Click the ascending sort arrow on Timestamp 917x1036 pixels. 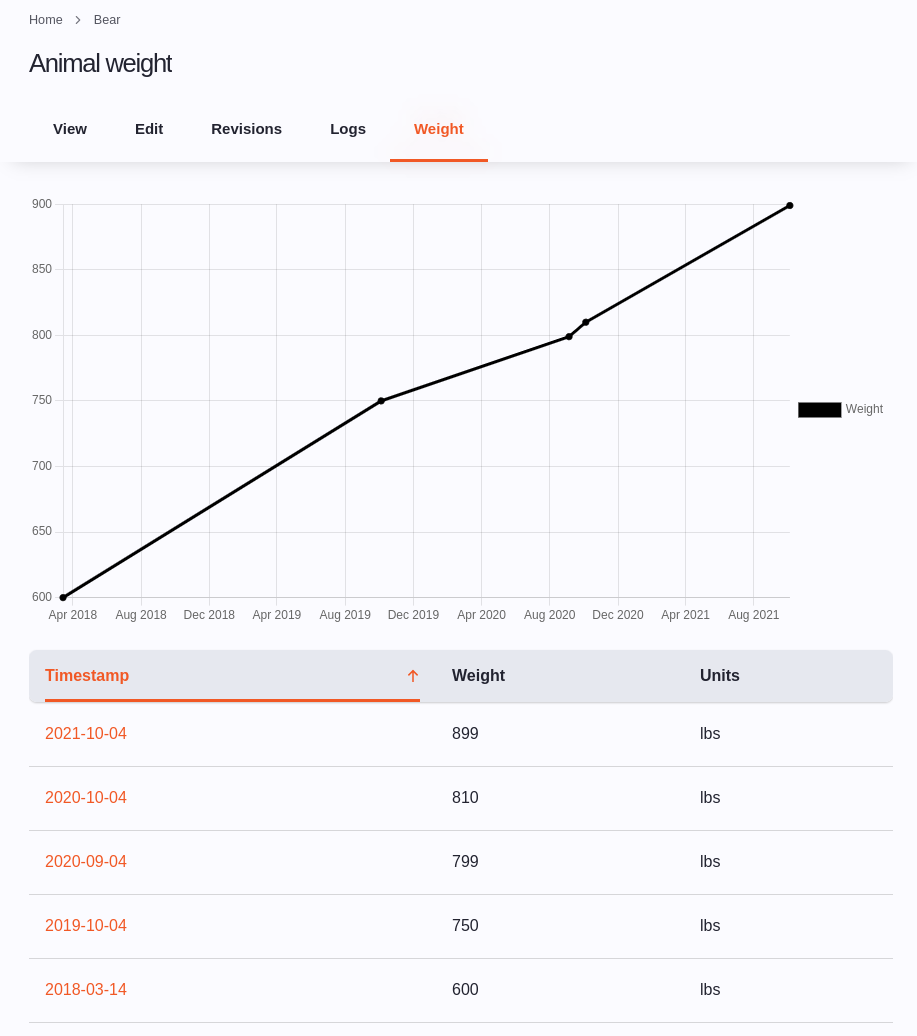pos(412,676)
